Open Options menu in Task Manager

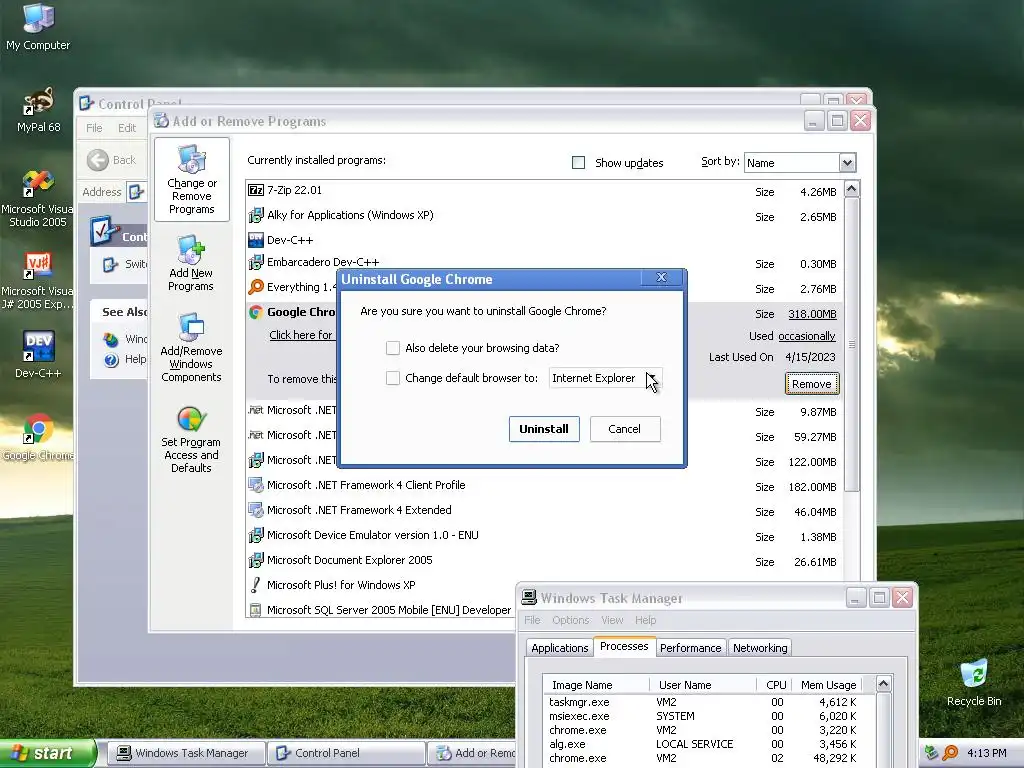pyautogui.click(x=570, y=620)
